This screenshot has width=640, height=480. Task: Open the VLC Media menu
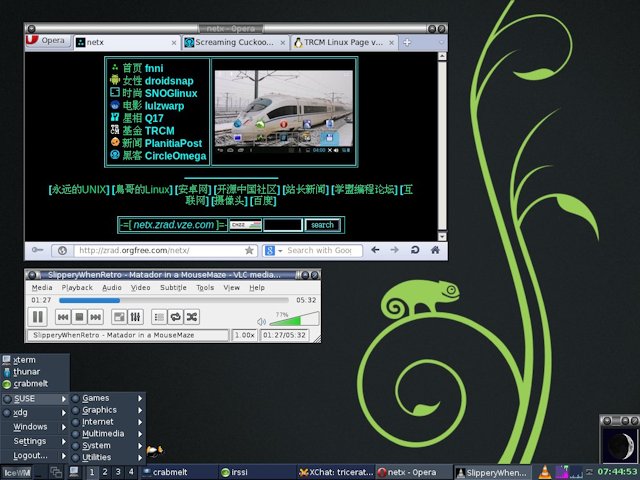pos(42,287)
